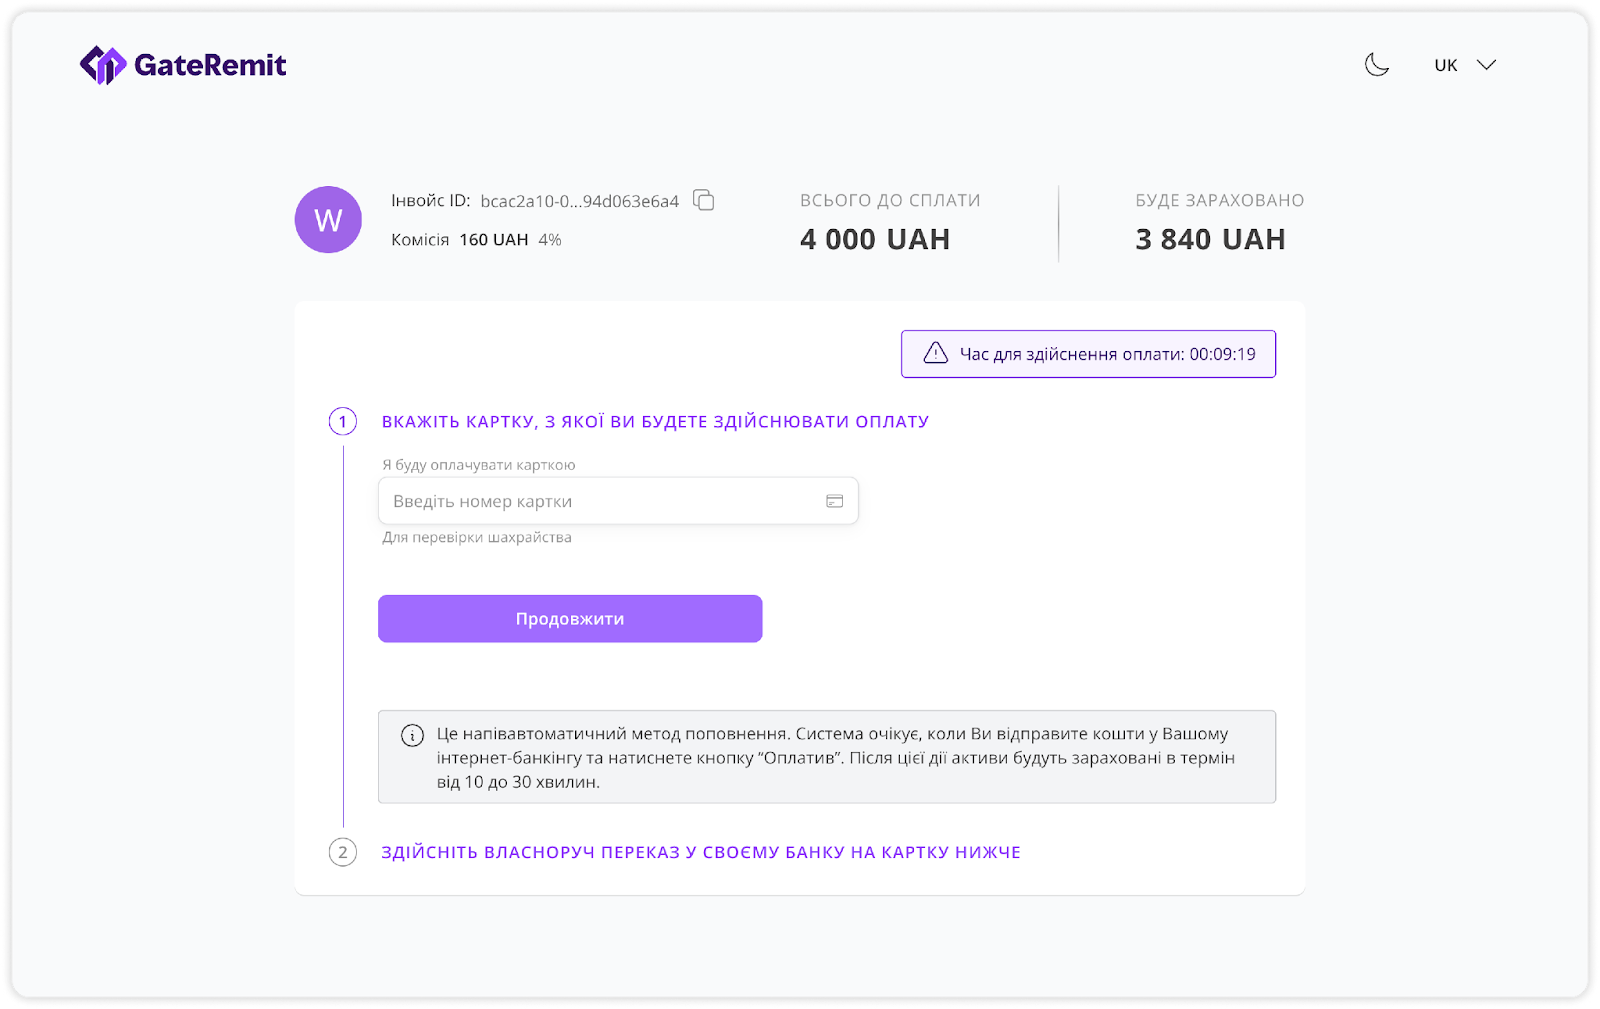1600x1009 pixels.
Task: Click the step 1 circle marker
Action: (x=343, y=421)
